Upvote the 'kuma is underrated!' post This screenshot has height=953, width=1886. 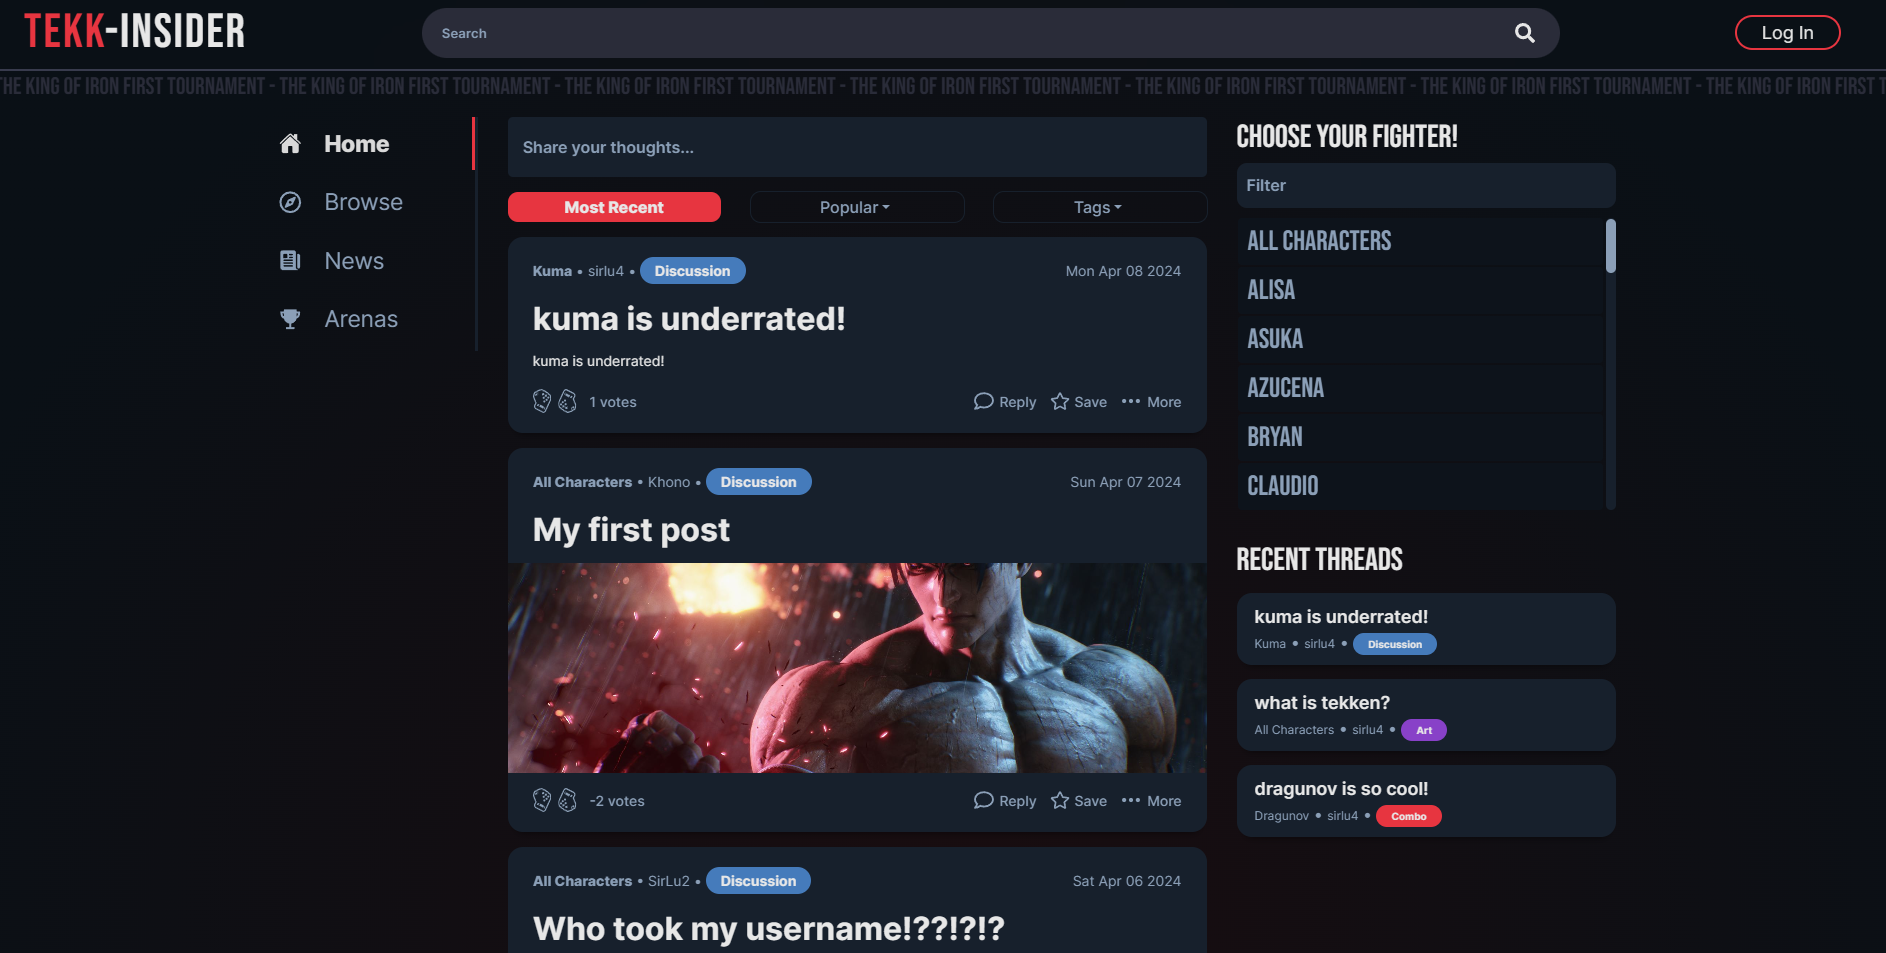[x=542, y=401]
